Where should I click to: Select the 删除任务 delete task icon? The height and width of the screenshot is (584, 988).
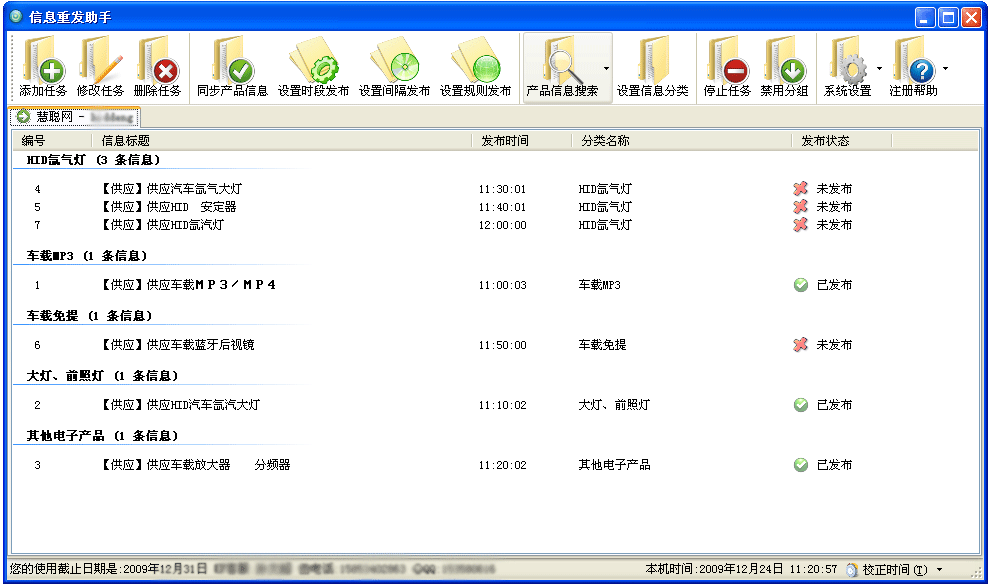point(157,67)
